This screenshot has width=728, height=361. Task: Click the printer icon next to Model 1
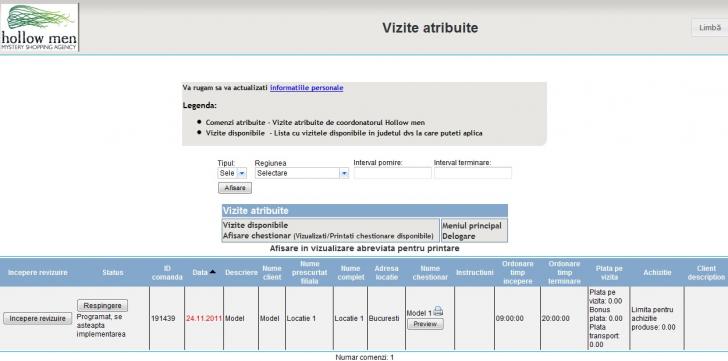tap(438, 312)
